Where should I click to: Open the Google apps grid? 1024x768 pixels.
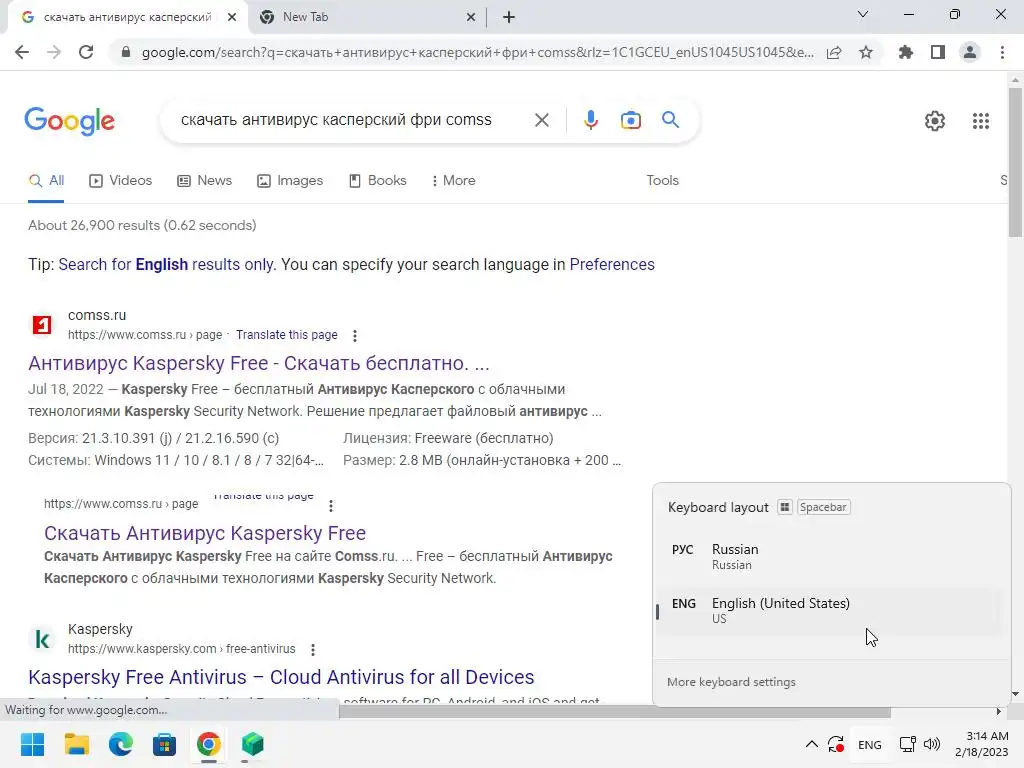click(x=981, y=121)
